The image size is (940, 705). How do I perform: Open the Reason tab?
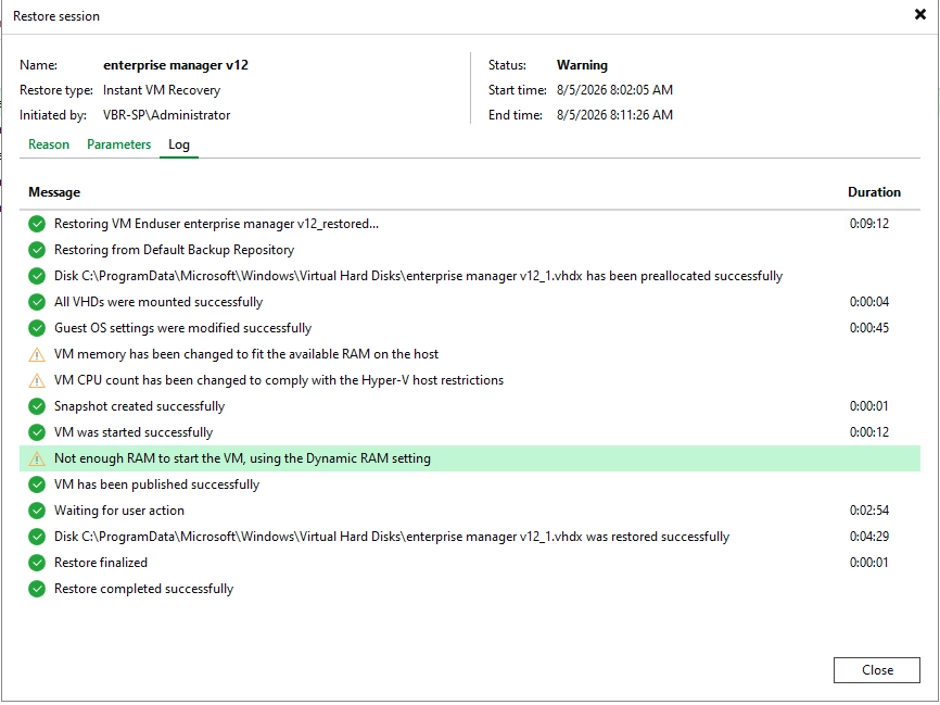[49, 144]
